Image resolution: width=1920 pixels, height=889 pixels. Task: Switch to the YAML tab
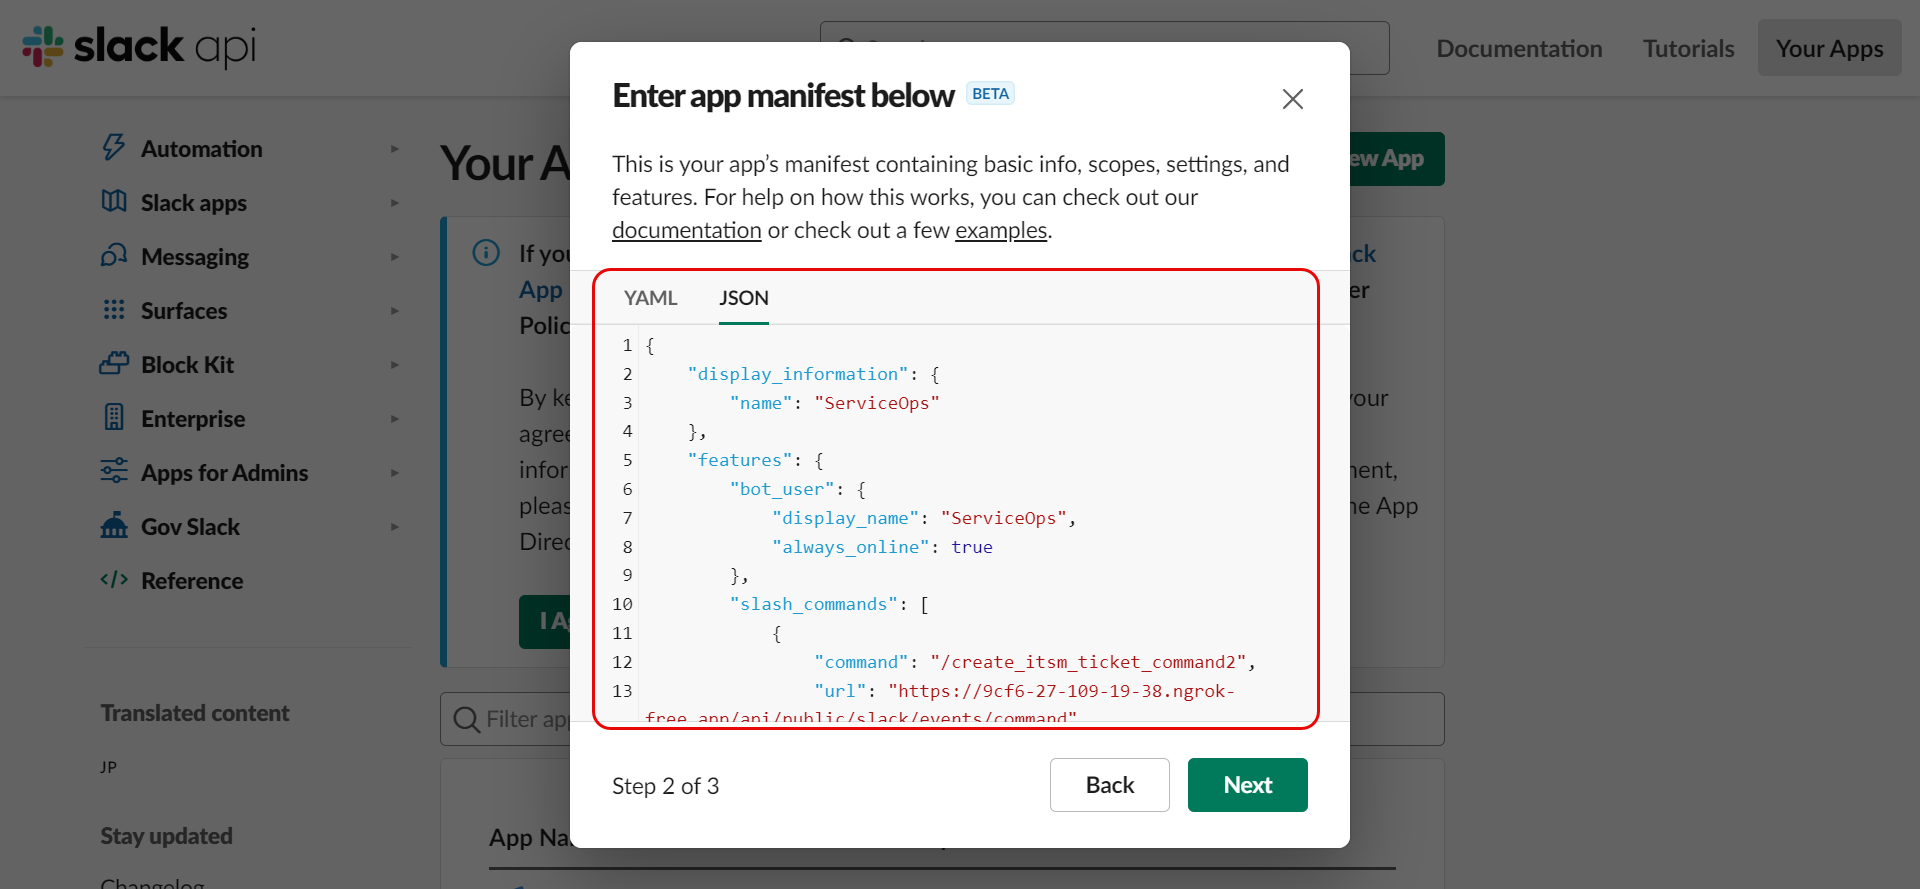click(x=650, y=298)
